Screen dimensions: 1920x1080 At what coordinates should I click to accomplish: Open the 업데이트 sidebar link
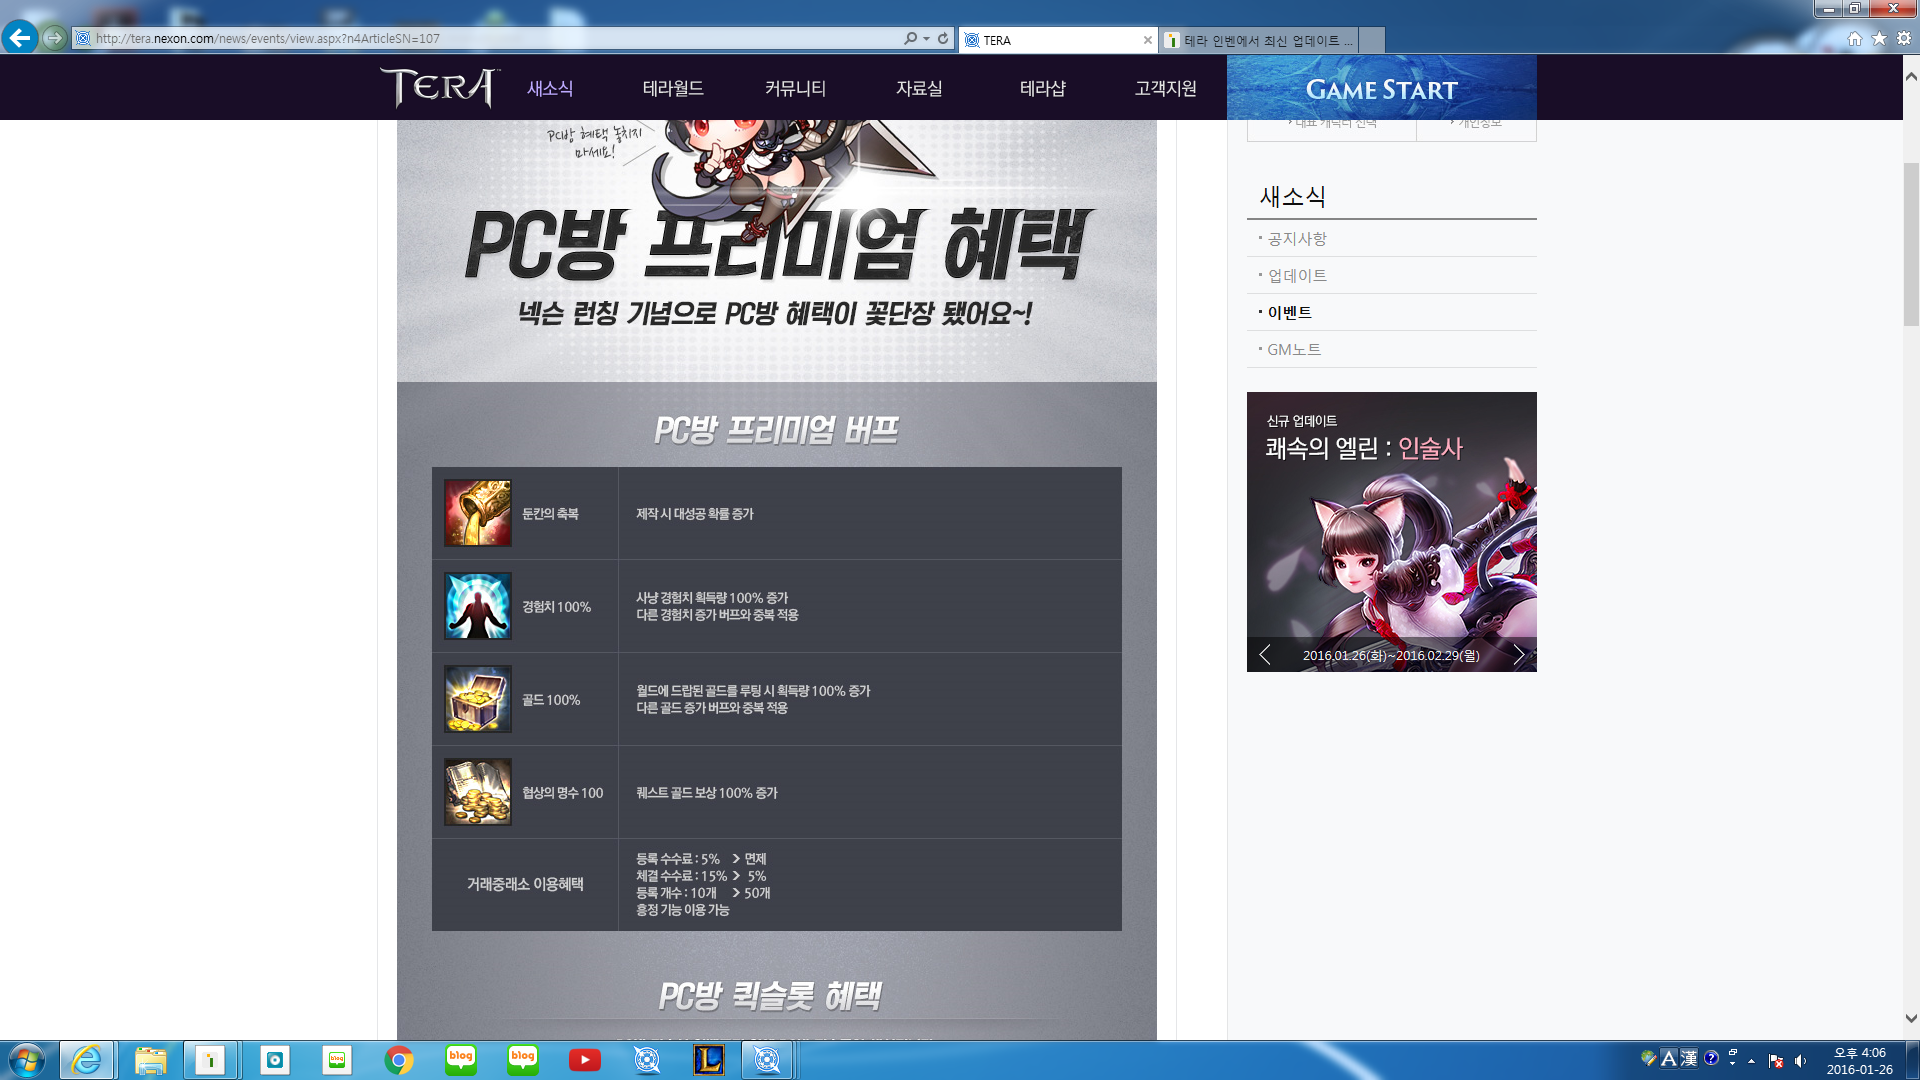point(1297,275)
